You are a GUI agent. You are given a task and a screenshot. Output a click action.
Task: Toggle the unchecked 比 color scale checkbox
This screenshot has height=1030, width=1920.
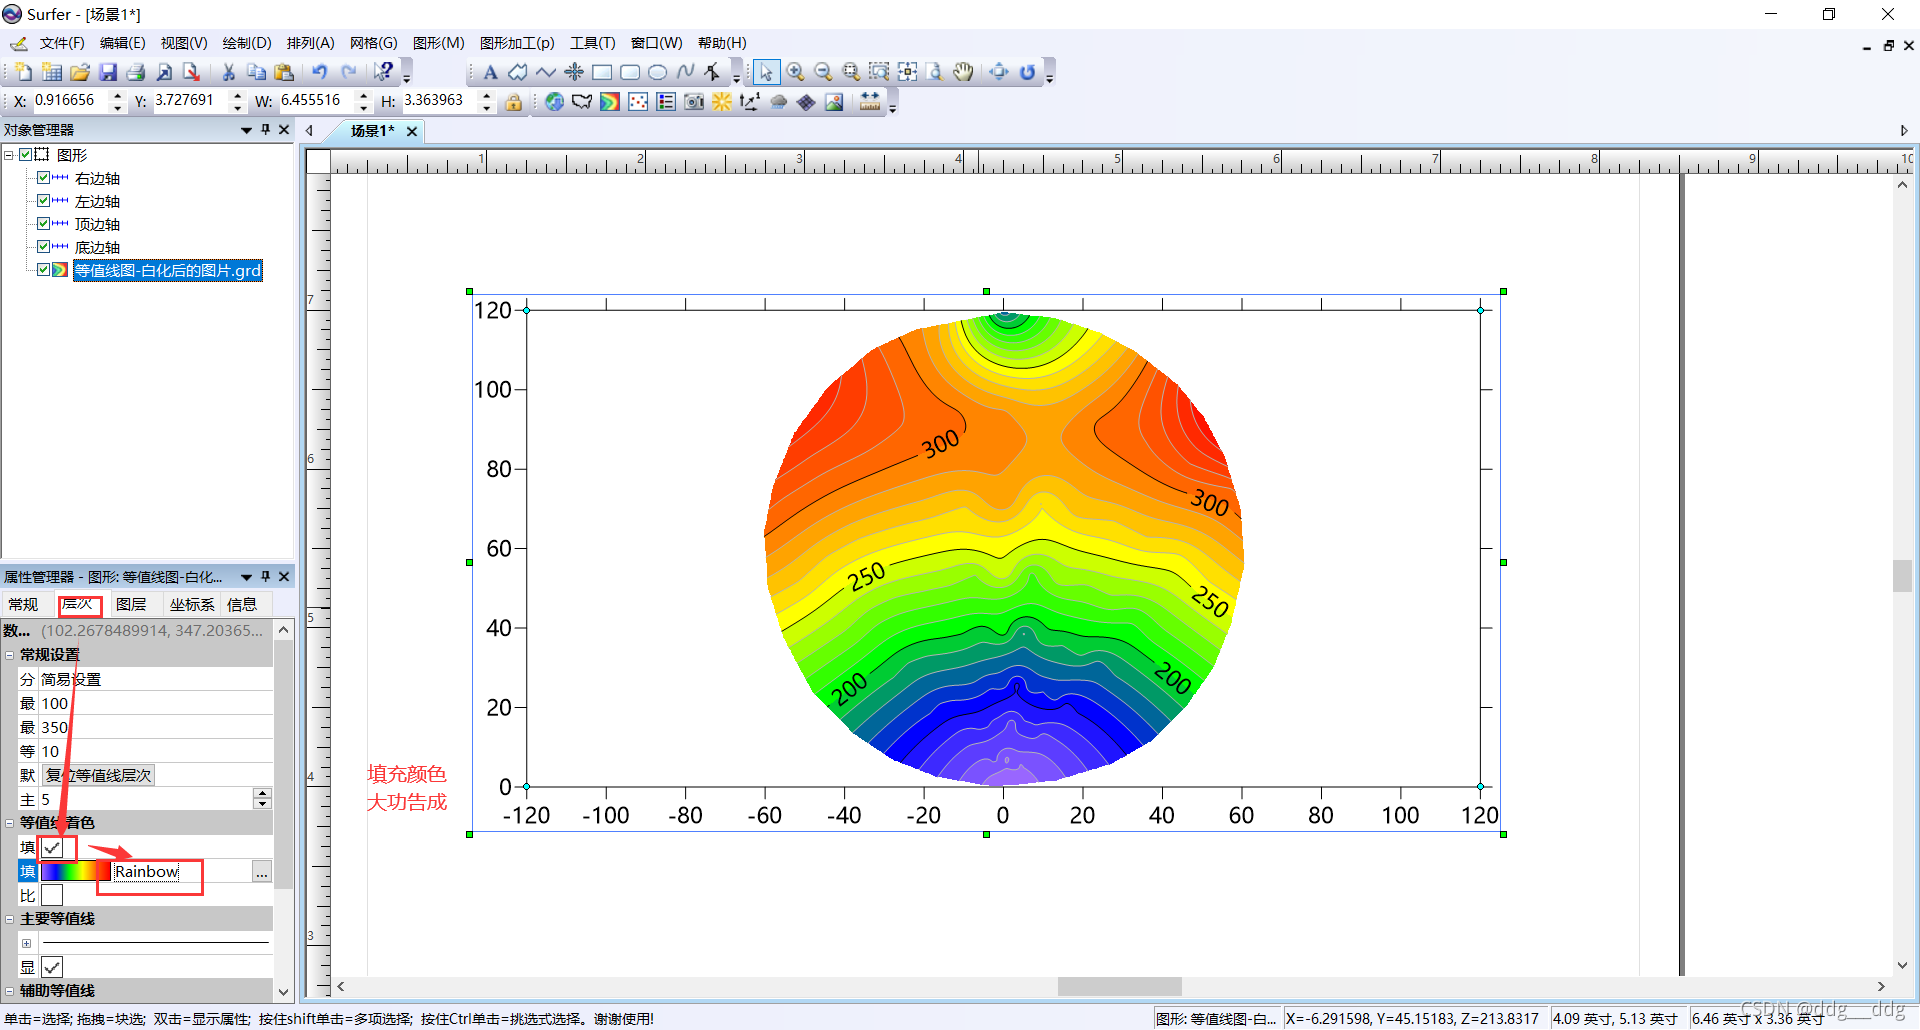(x=53, y=896)
